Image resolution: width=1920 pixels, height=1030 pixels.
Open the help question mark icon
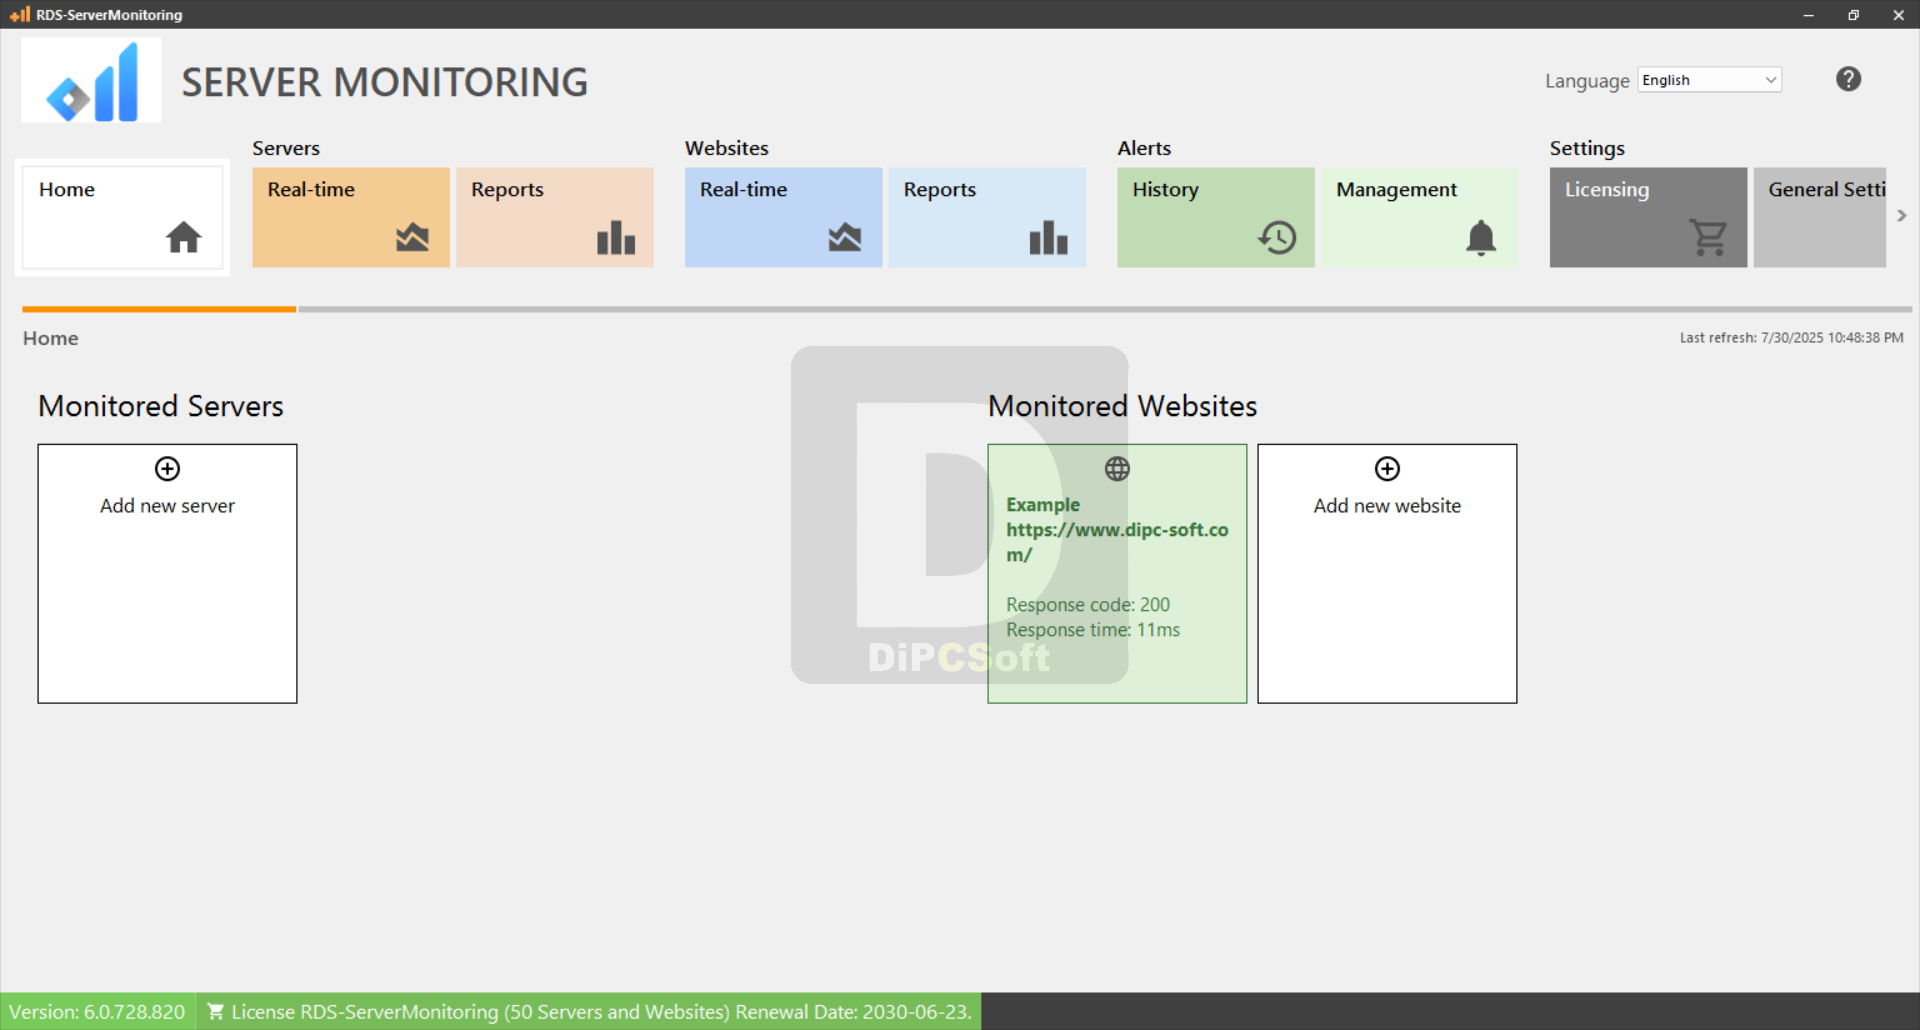pyautogui.click(x=1848, y=79)
